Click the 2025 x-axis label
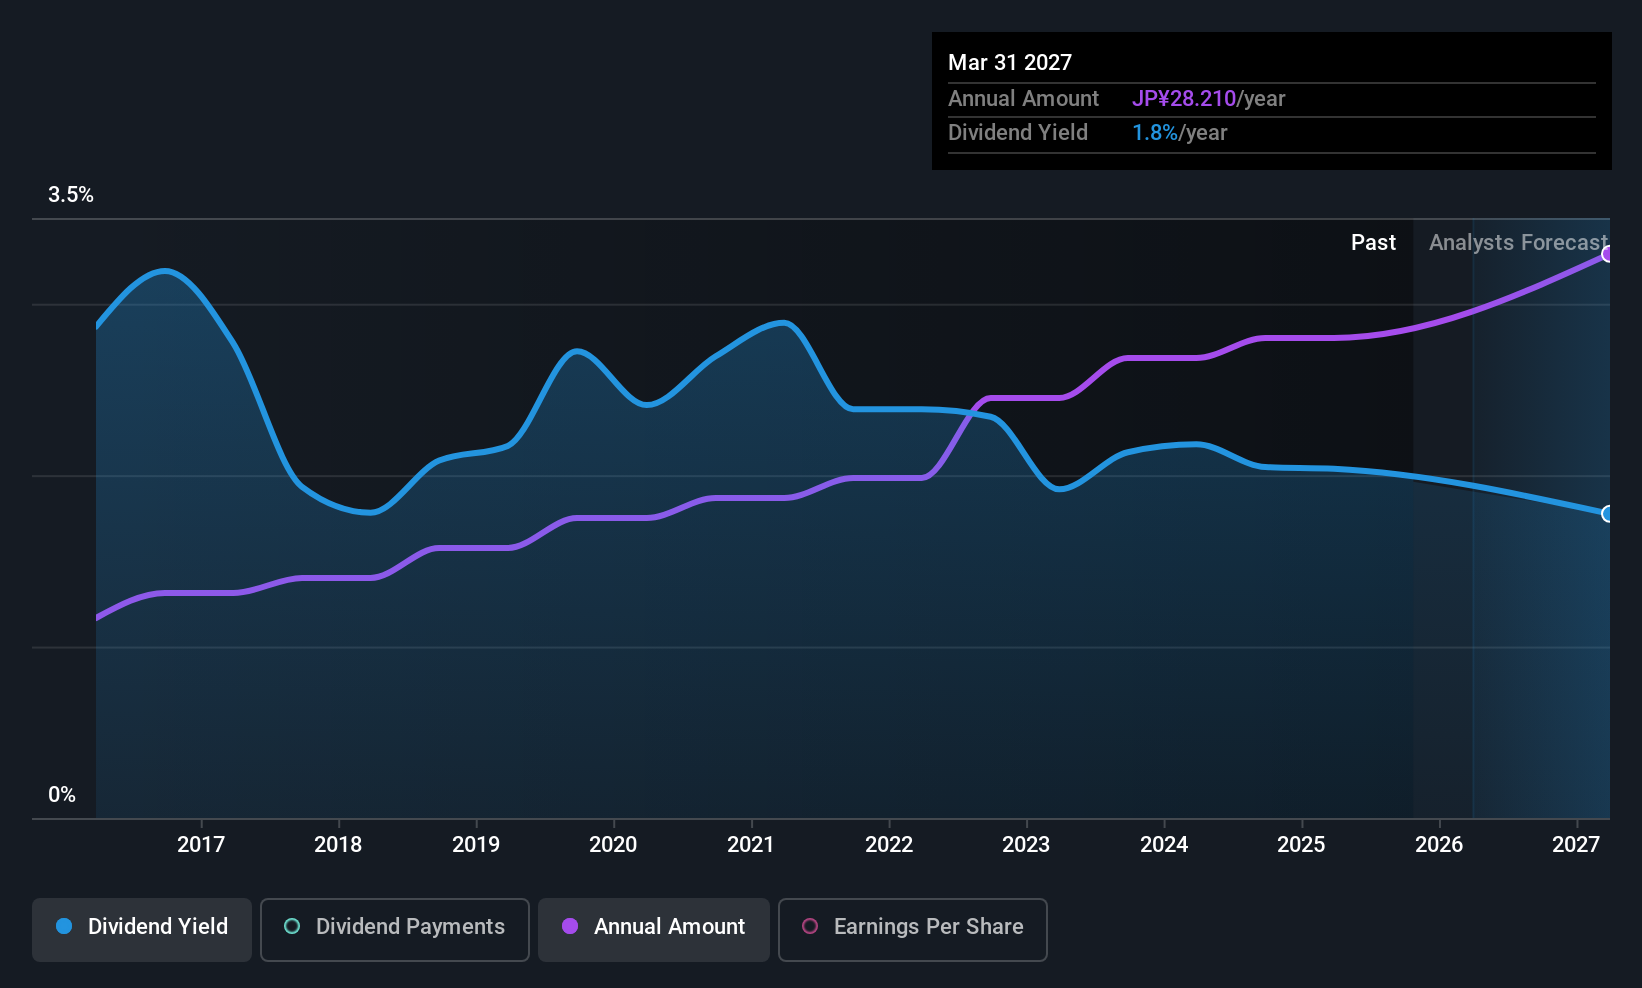 pyautogui.click(x=1301, y=845)
